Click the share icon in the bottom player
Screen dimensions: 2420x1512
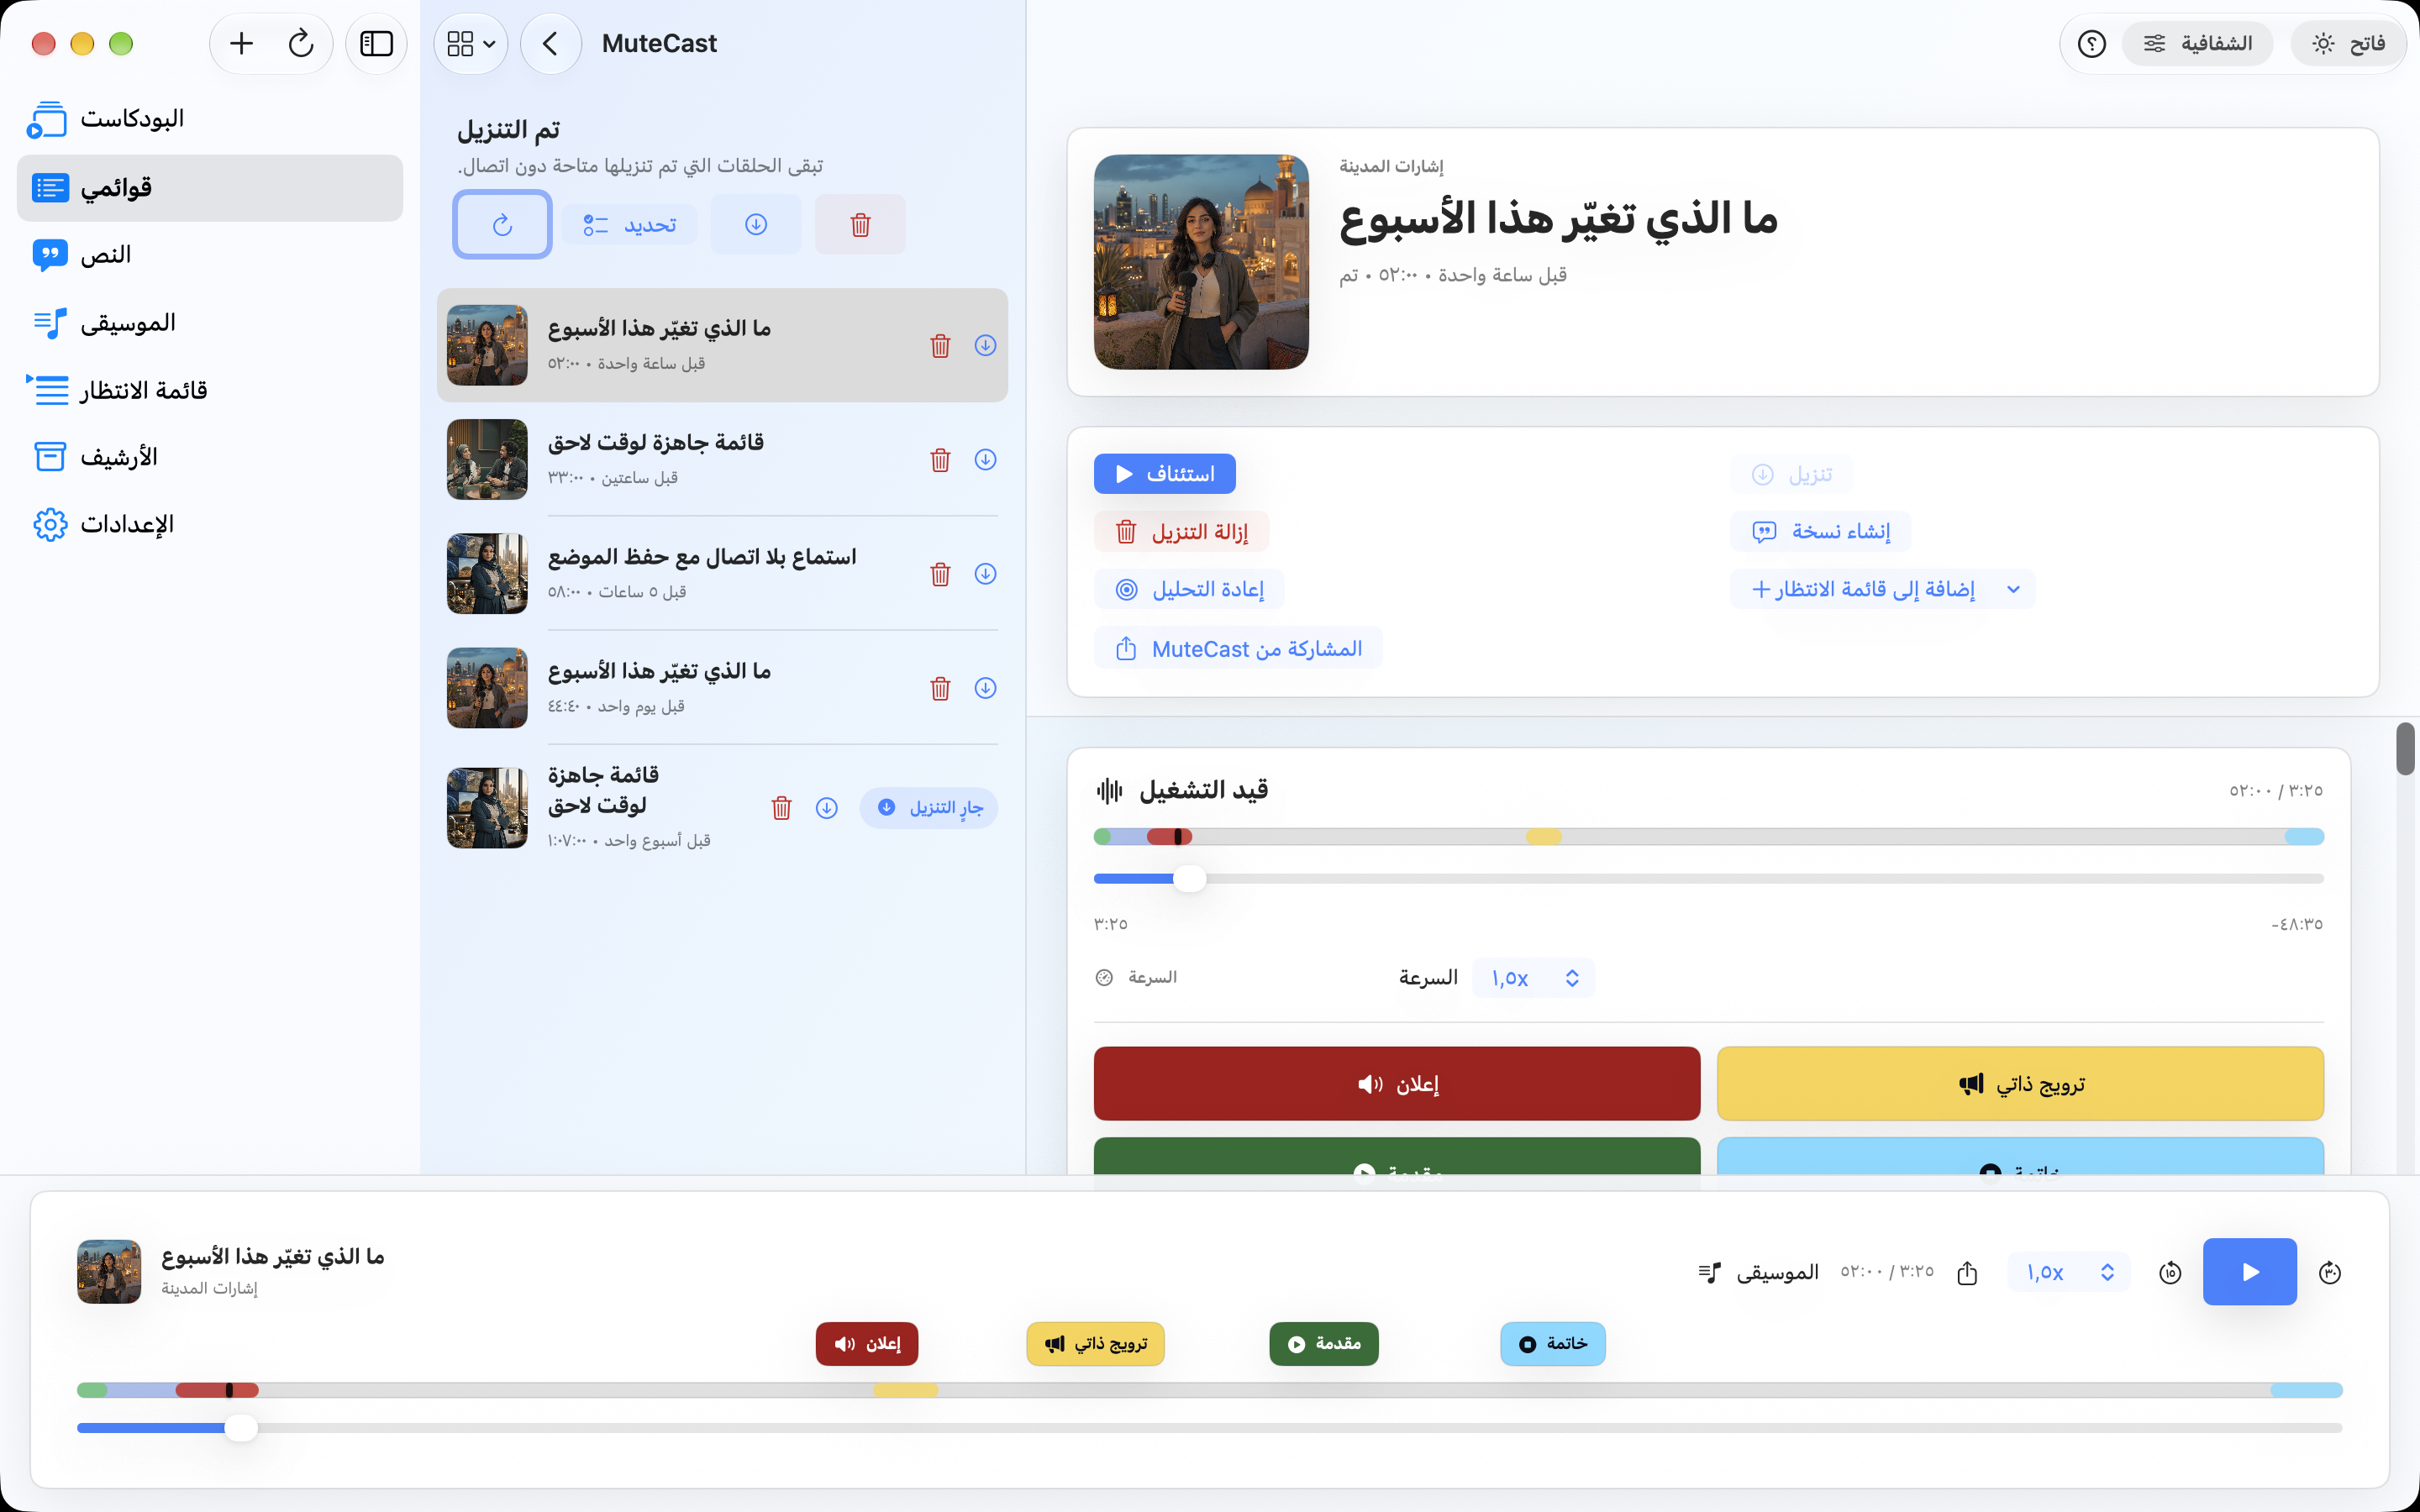click(x=1967, y=1272)
